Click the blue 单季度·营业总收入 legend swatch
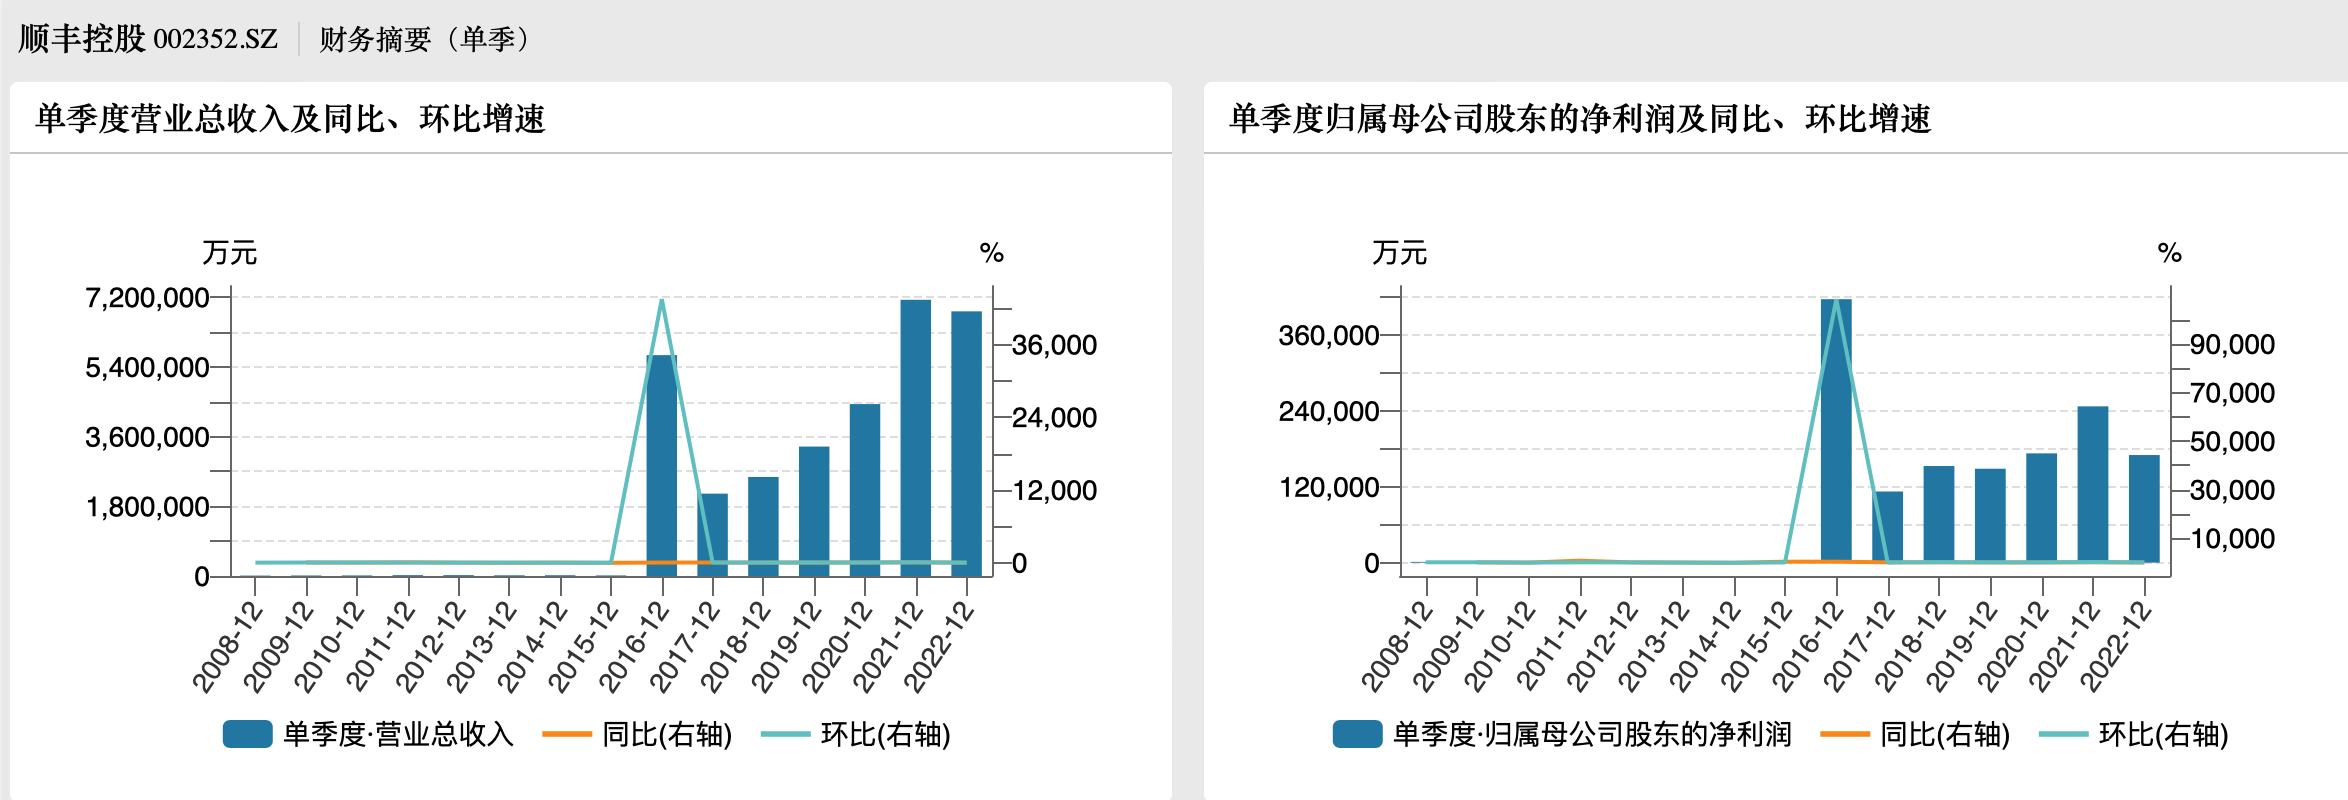Viewport: 2348px width, 800px height. [x=247, y=734]
